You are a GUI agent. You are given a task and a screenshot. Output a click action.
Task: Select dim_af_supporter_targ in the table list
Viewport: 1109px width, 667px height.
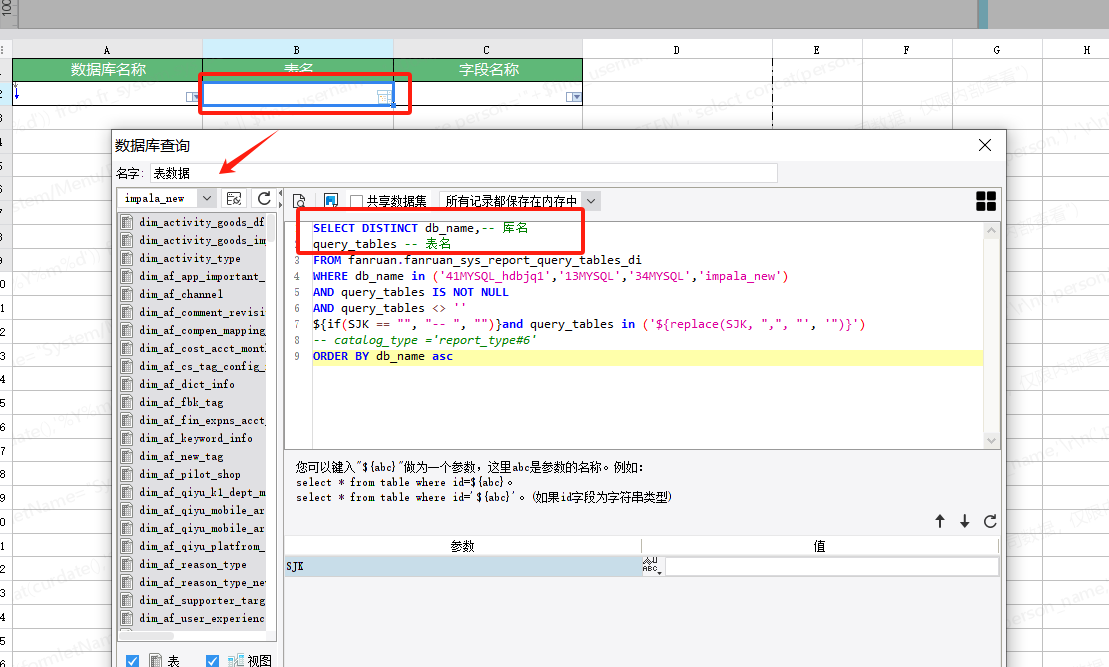click(x=202, y=601)
